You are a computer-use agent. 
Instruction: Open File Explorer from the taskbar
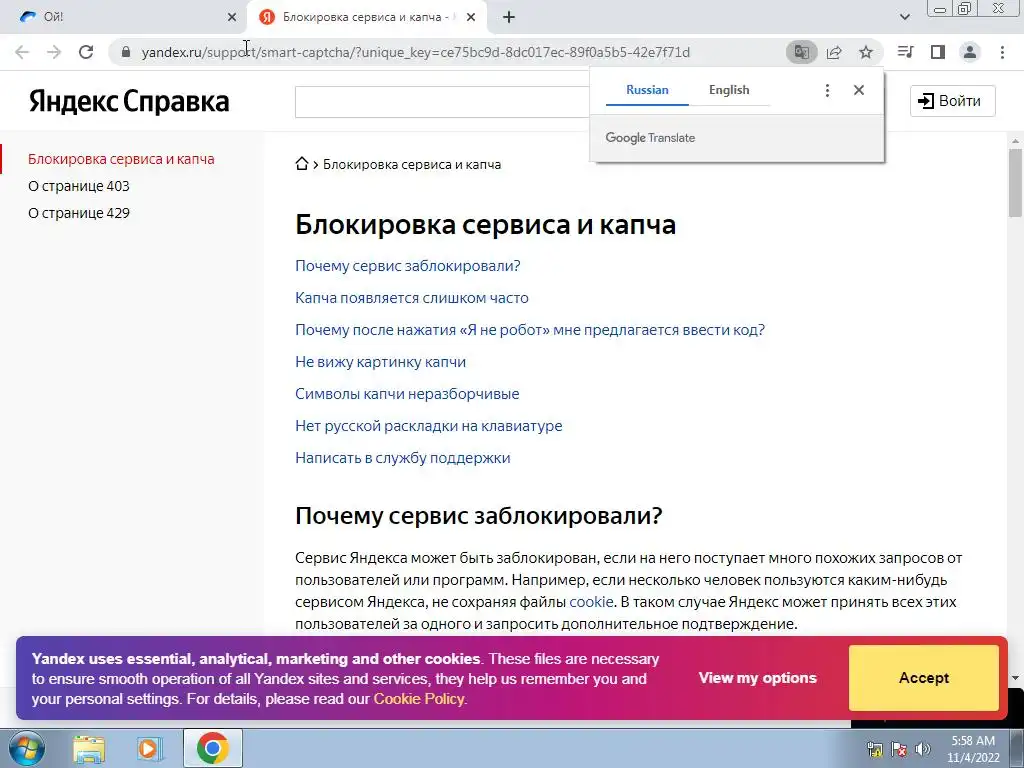pos(89,749)
